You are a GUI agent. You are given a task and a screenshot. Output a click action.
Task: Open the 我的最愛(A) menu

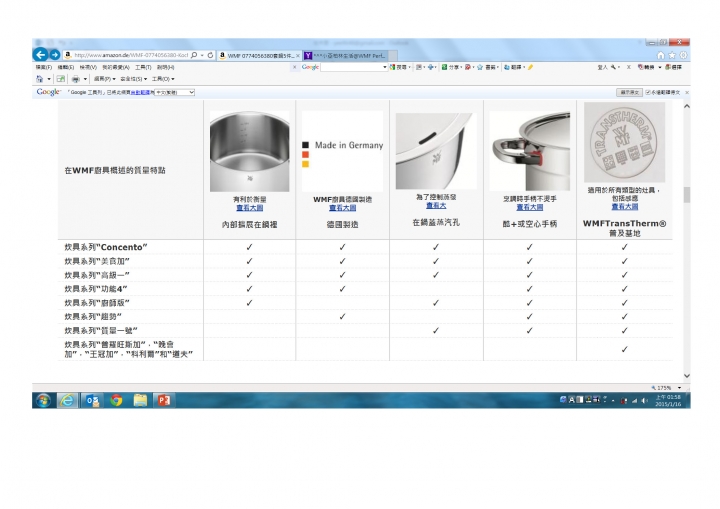pos(116,67)
